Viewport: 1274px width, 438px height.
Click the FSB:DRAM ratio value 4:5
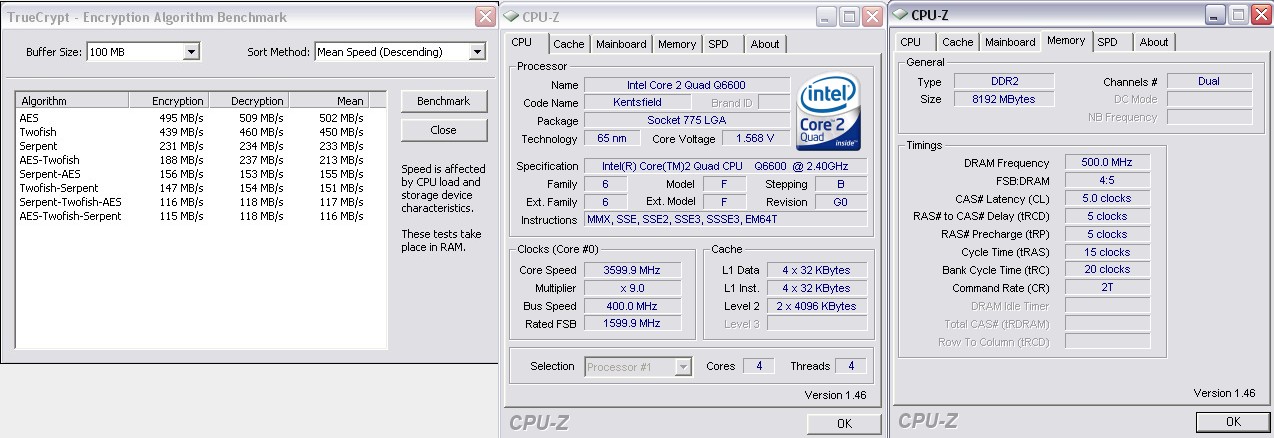(x=1107, y=181)
